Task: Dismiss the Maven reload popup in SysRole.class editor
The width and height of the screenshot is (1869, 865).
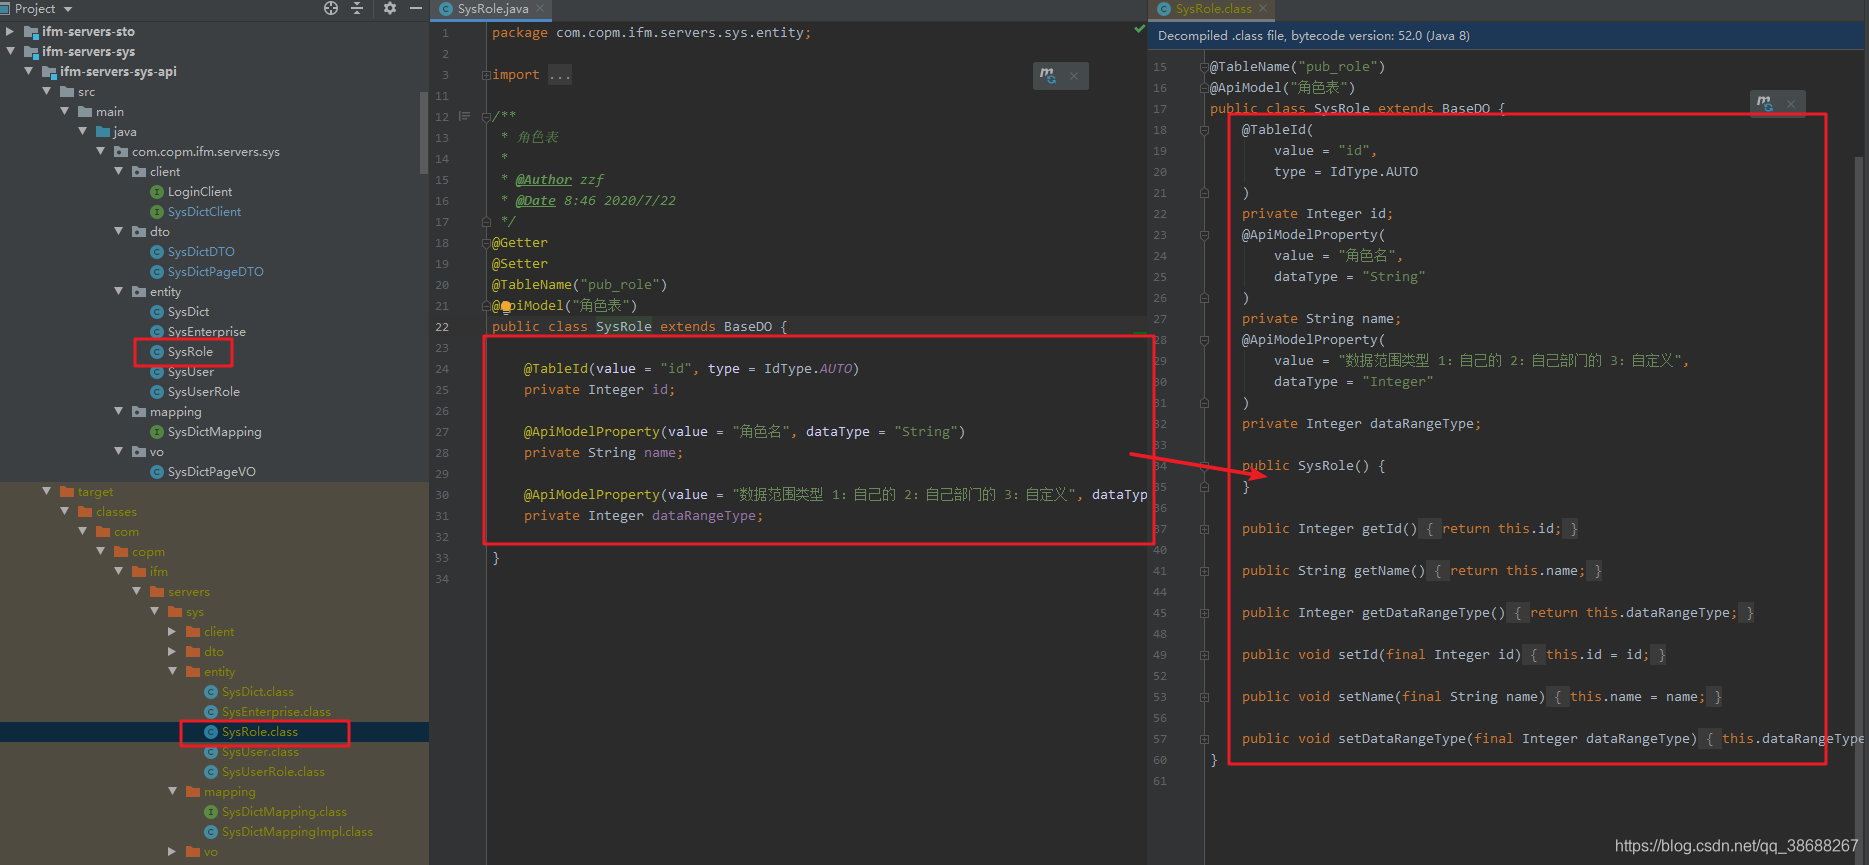Action: 1791,104
